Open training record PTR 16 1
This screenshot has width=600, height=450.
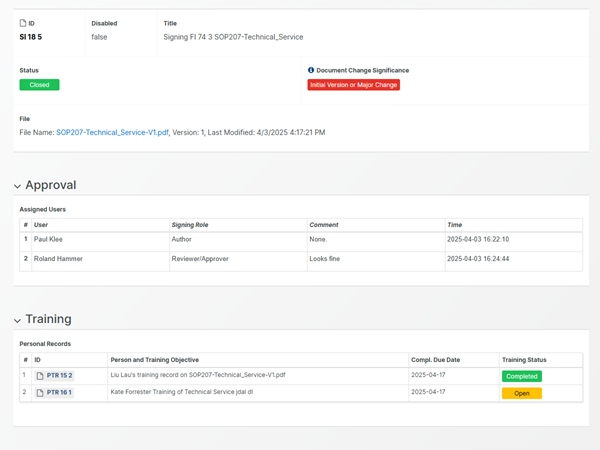pyautogui.click(x=59, y=393)
